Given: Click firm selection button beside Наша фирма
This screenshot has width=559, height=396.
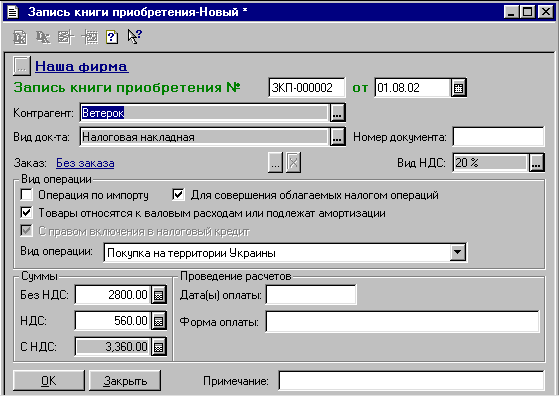Looking at the screenshot, I should pos(22,66).
